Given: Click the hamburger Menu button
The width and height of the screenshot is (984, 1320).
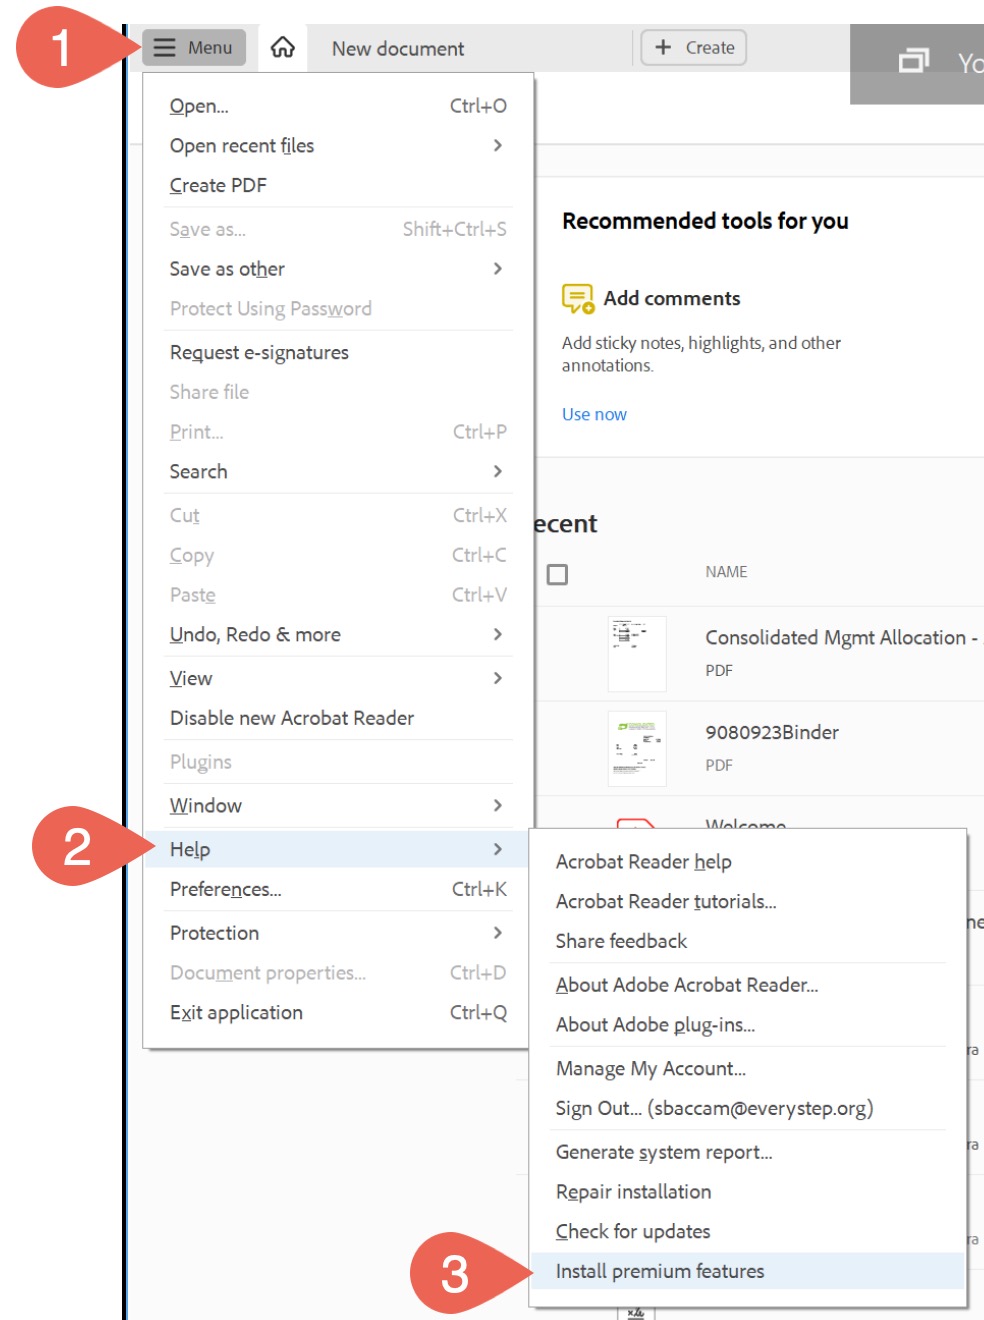Looking at the screenshot, I should point(194,47).
